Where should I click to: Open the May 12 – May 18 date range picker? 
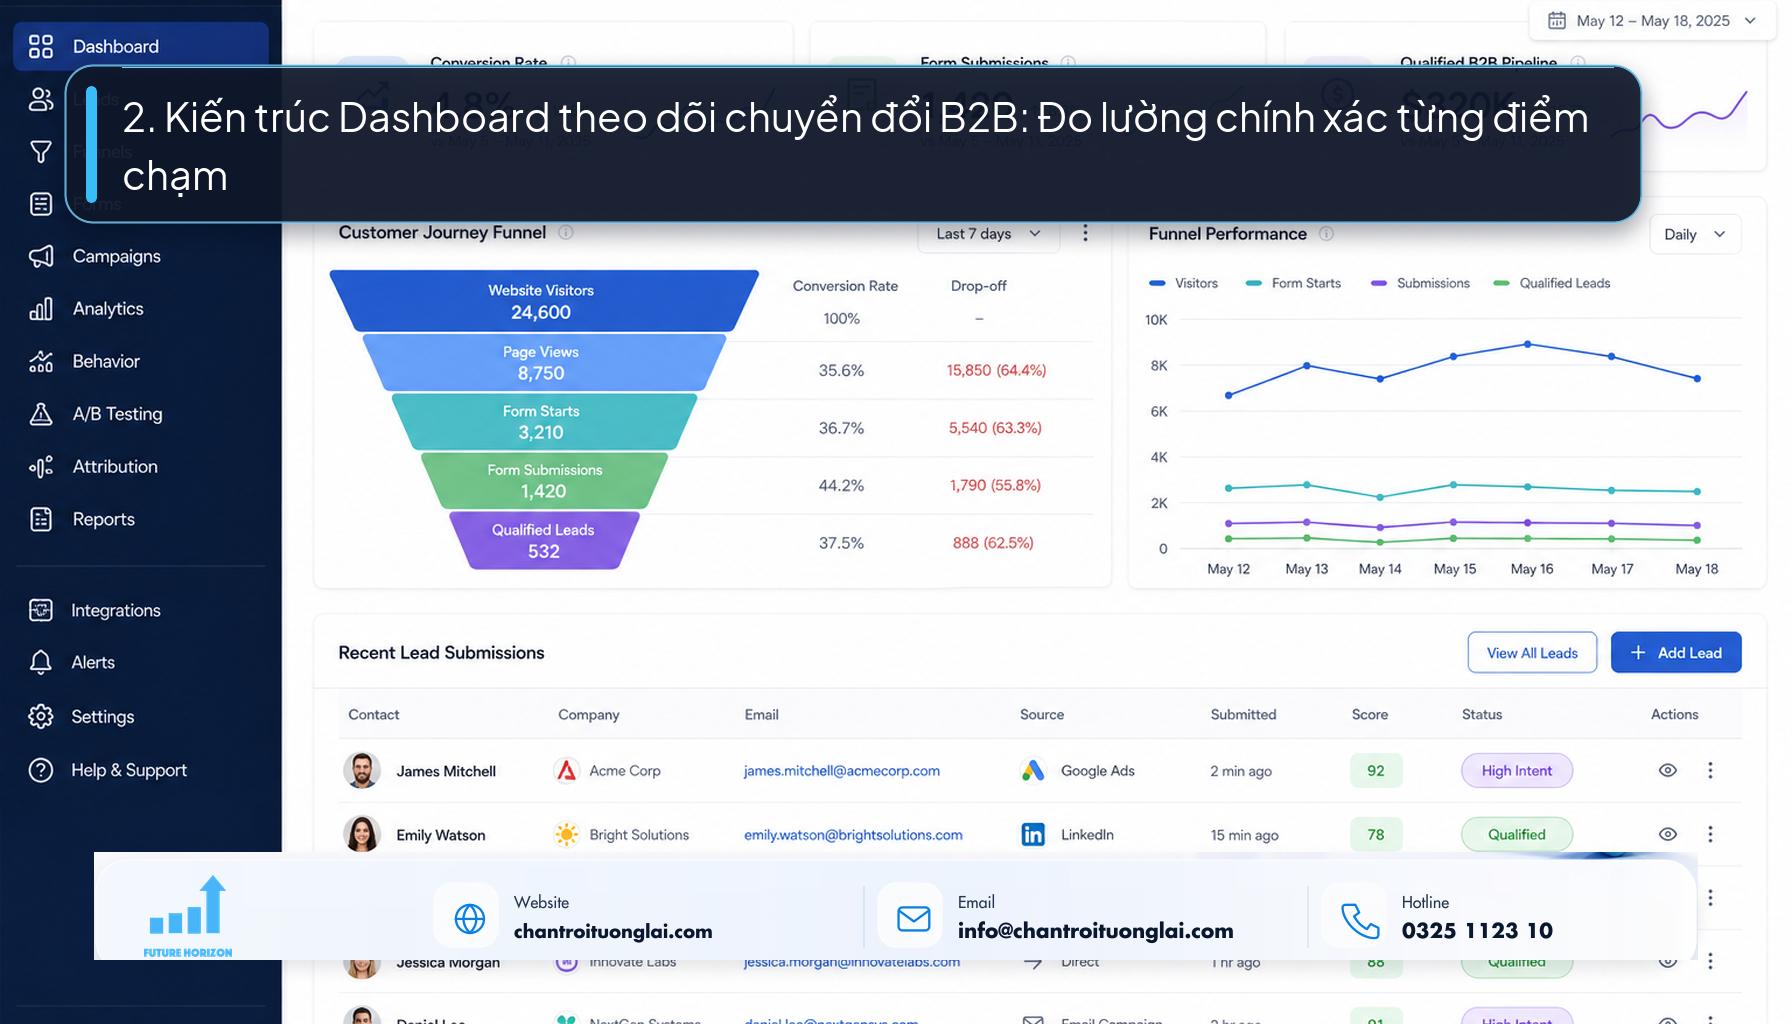[1652, 20]
